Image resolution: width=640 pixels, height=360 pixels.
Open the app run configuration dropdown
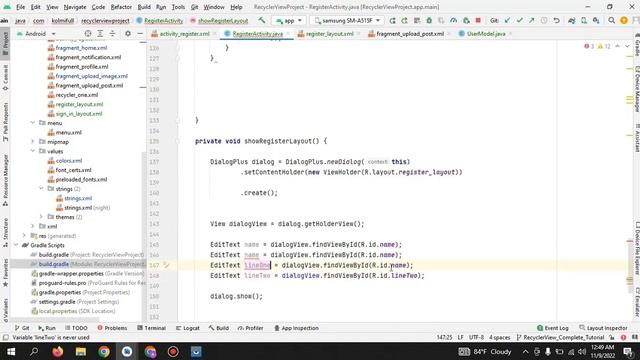pyautogui.click(x=289, y=20)
